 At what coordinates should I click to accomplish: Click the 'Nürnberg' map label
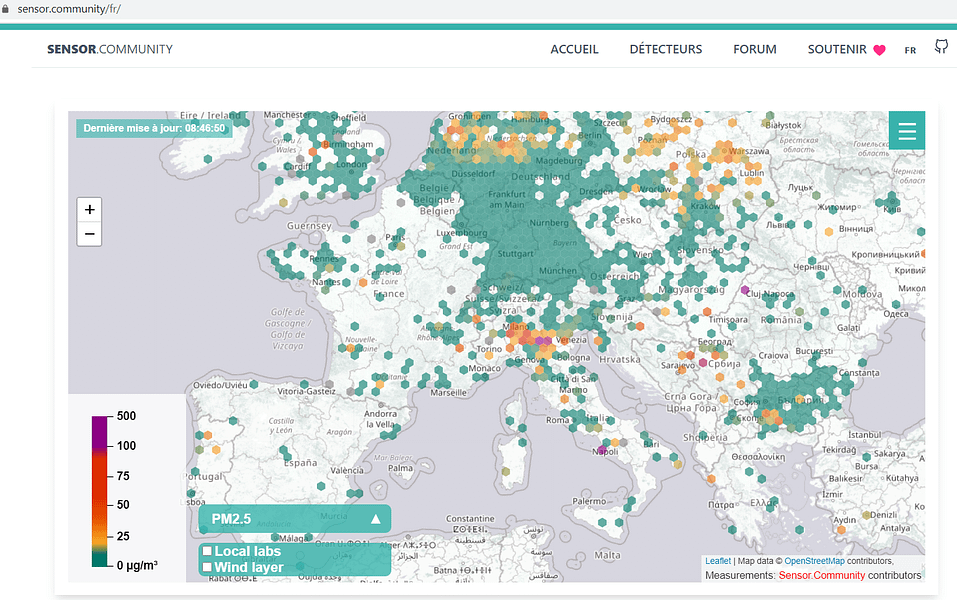[x=549, y=223]
